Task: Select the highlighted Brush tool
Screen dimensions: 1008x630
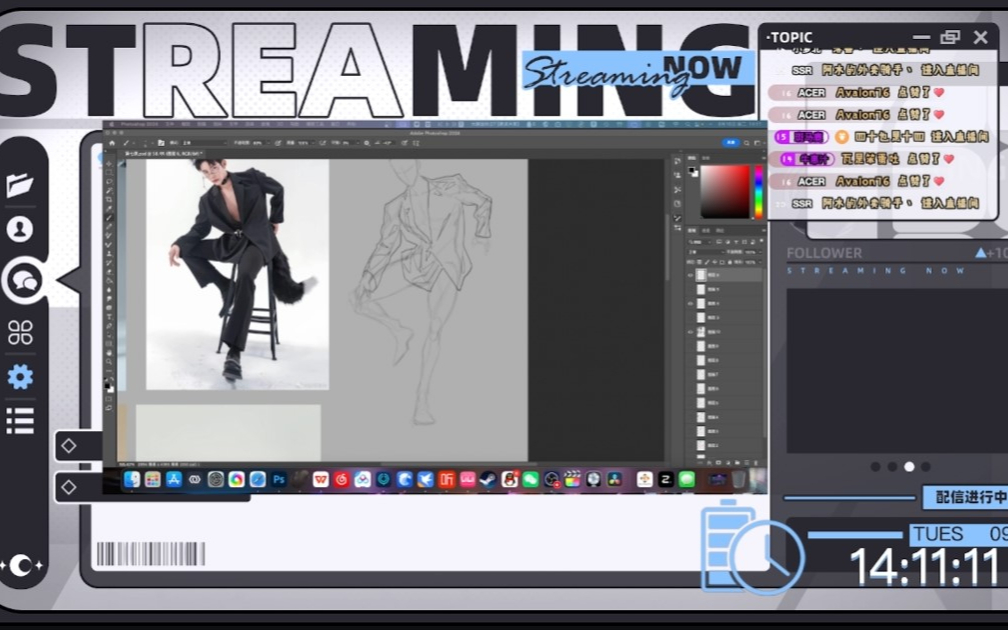Action: [x=109, y=217]
